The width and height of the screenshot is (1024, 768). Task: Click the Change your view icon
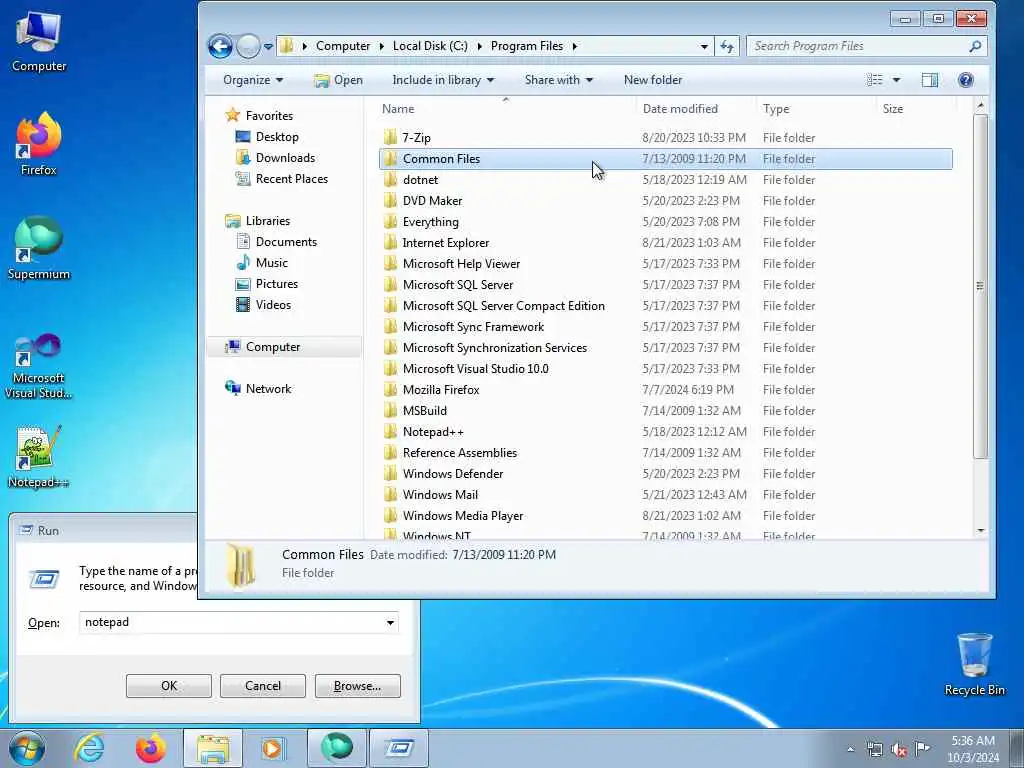coord(874,80)
